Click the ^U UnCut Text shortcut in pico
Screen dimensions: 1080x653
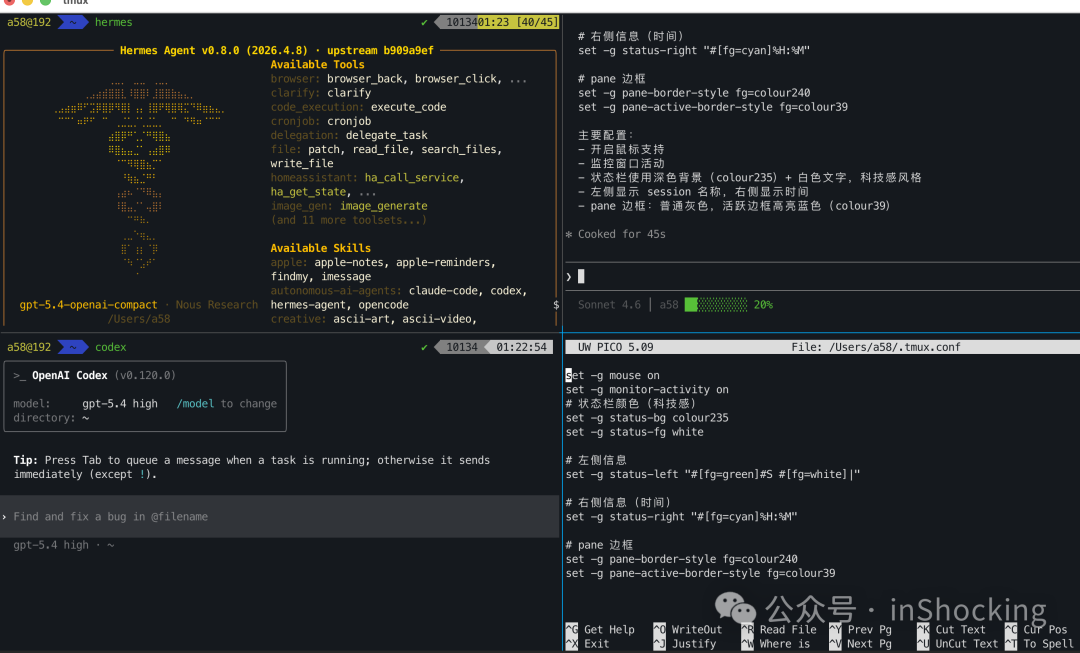(957, 644)
